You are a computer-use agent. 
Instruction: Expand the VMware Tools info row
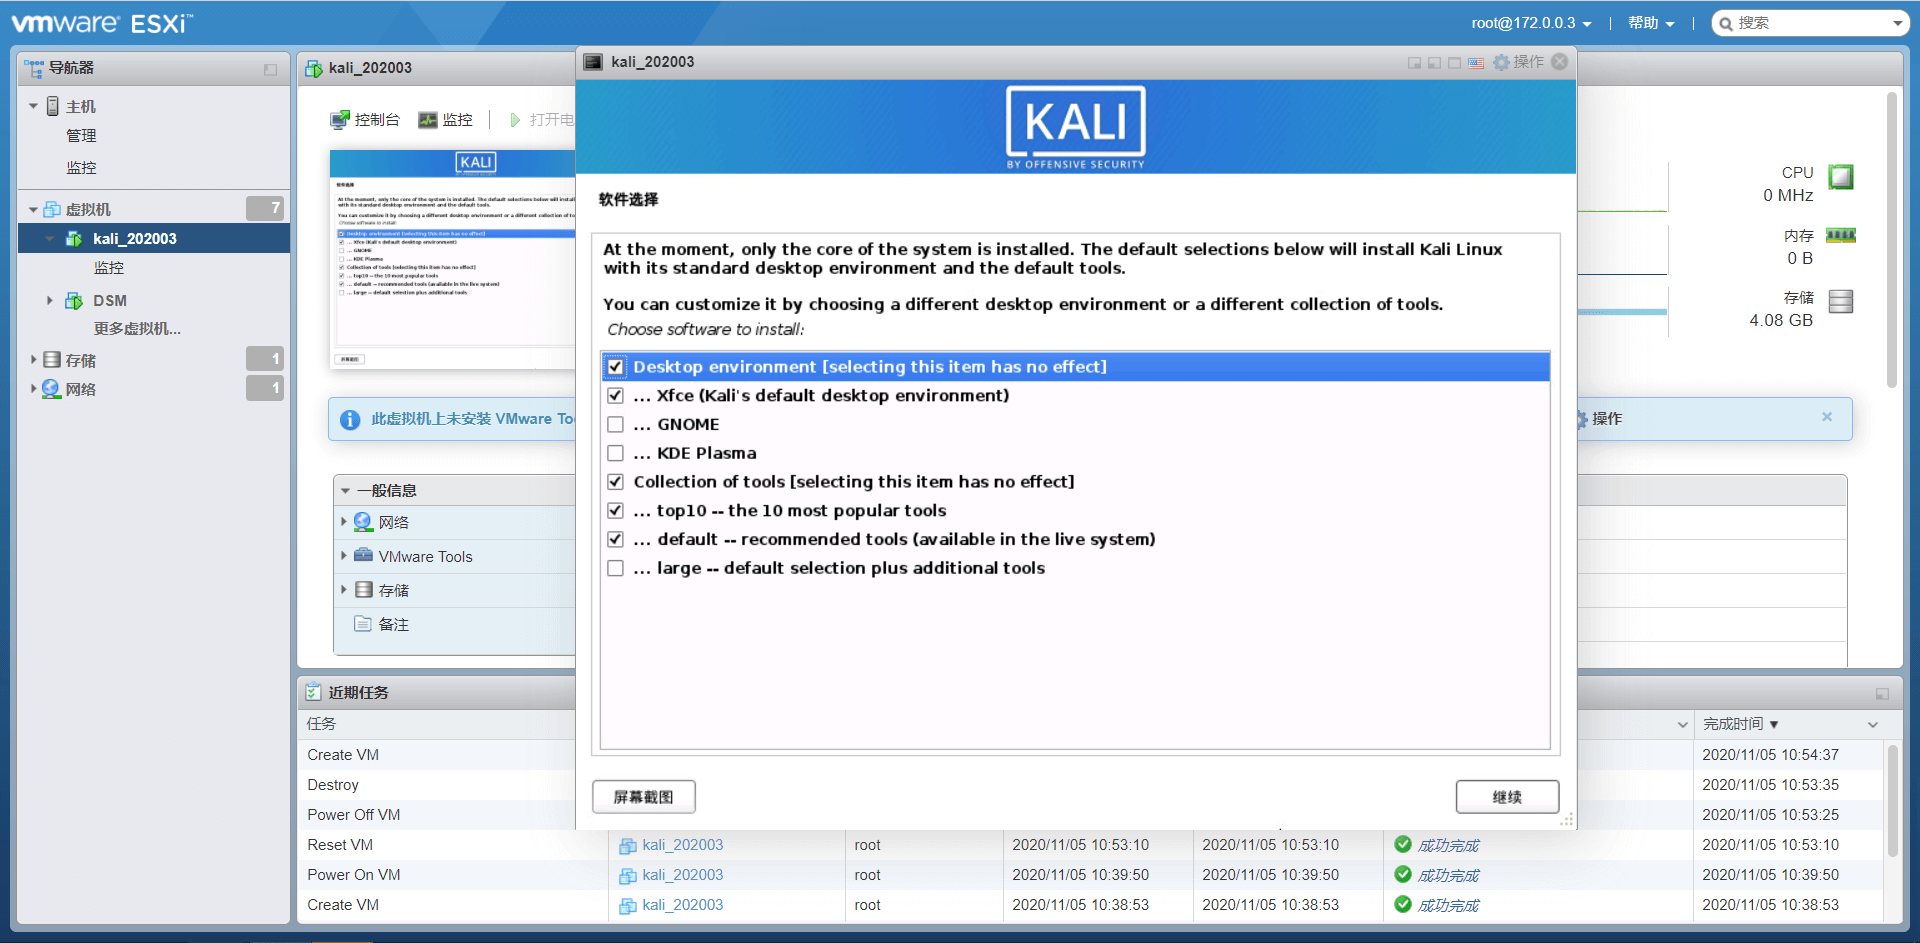pyautogui.click(x=344, y=555)
